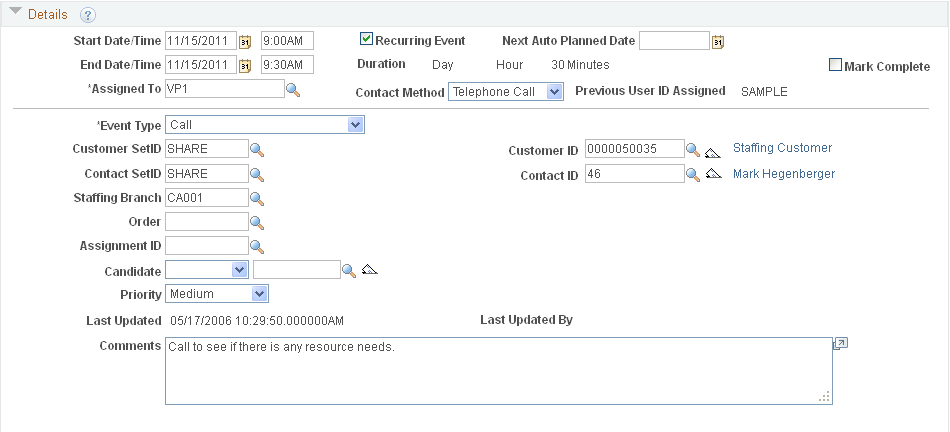Open the Start Date calendar picker
The height and width of the screenshot is (432, 950).
coord(245,42)
